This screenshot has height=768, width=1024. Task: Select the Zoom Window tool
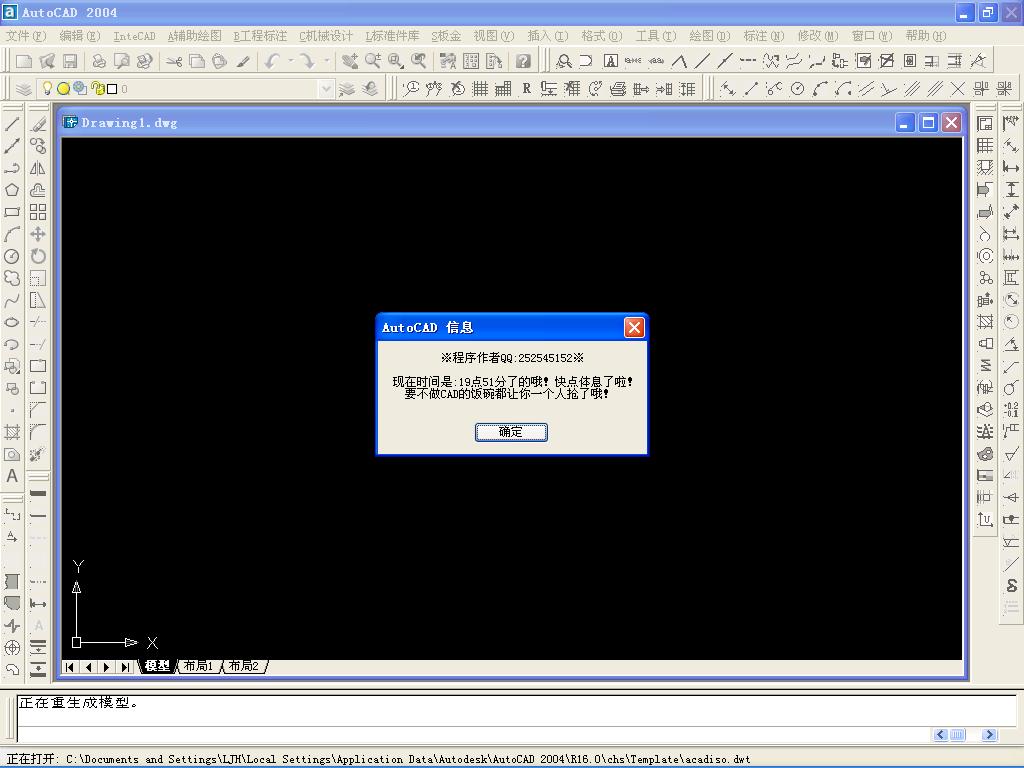[x=396, y=61]
